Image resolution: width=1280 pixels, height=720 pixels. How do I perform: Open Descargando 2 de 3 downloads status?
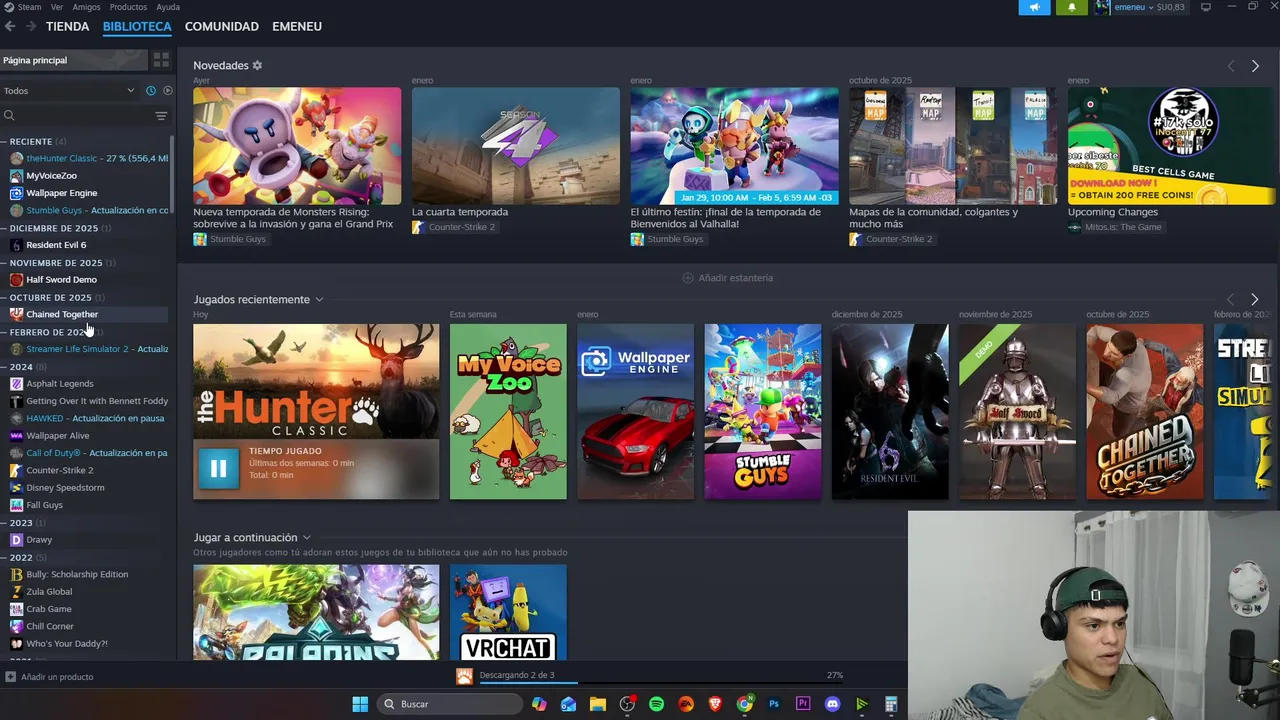[516, 675]
